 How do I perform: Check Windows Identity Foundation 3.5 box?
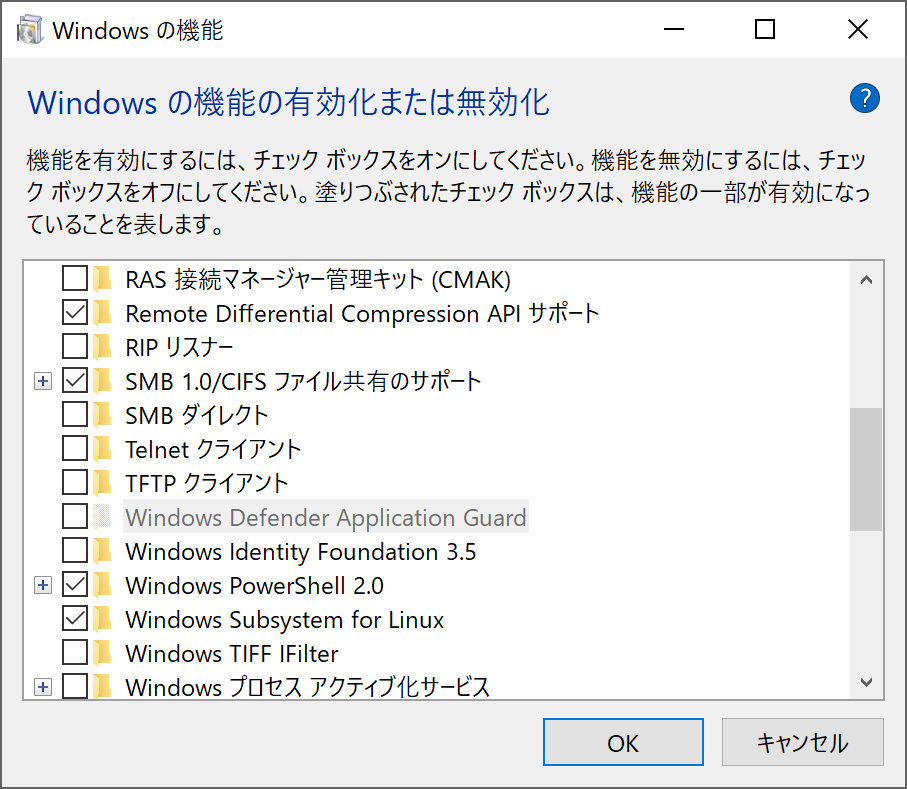tap(75, 551)
